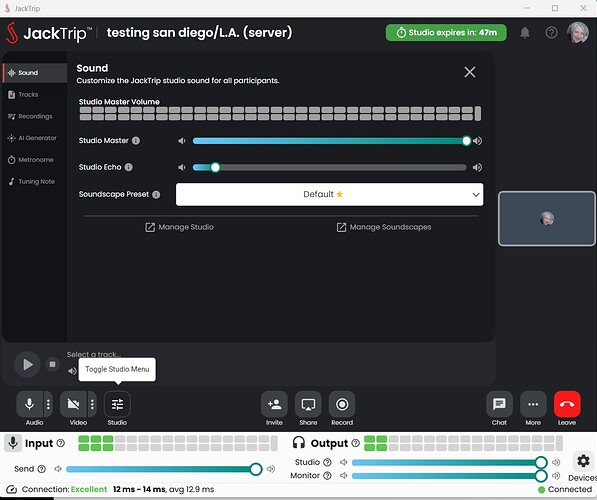Open the help question mark icon

point(551,33)
